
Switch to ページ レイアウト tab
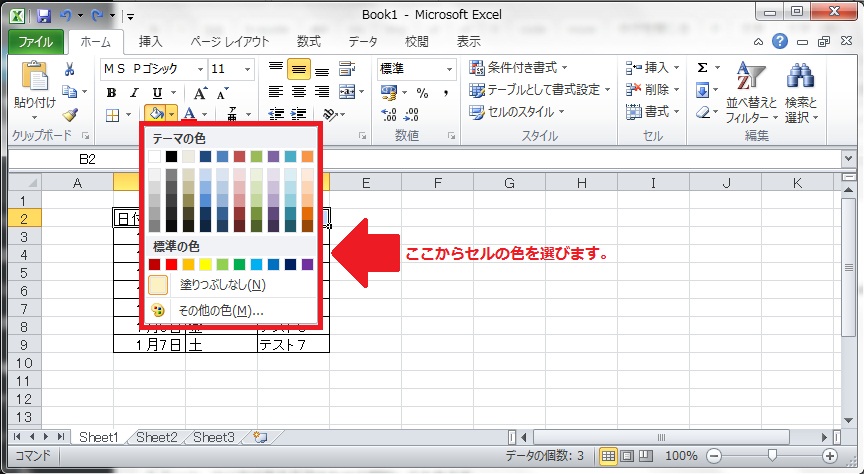pos(230,41)
